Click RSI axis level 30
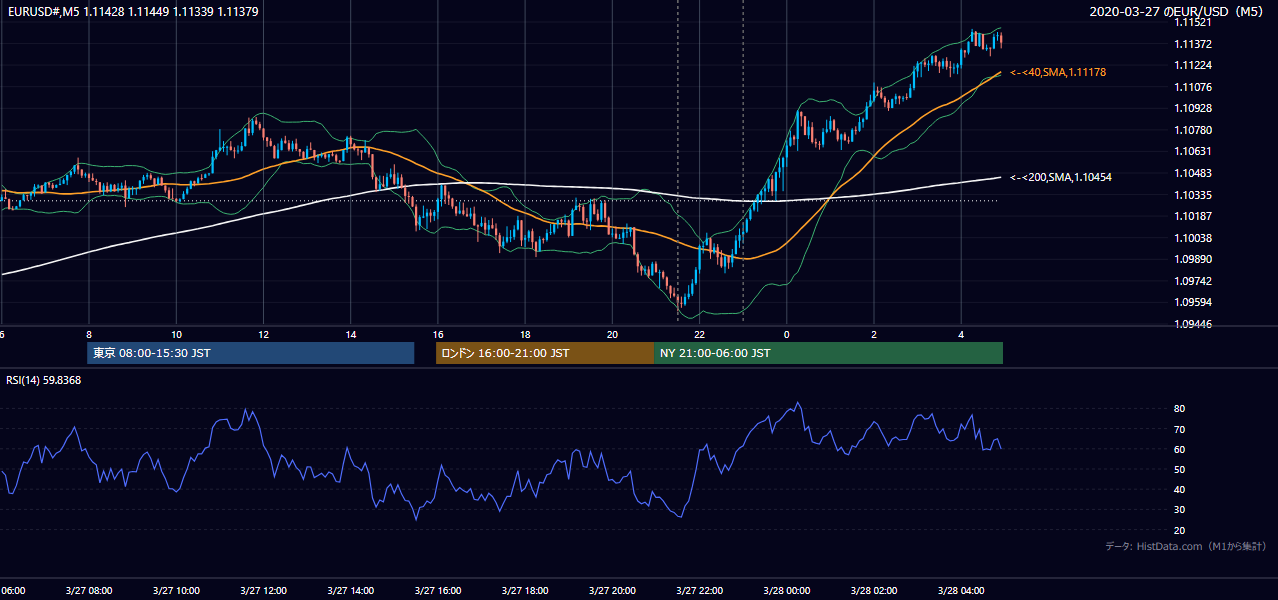The height and width of the screenshot is (600, 1278). coord(1179,509)
